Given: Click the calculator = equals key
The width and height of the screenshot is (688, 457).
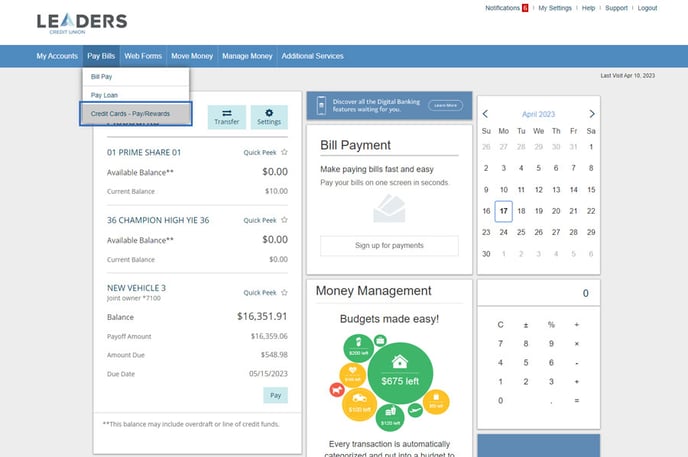Looking at the screenshot, I should click(x=577, y=400).
